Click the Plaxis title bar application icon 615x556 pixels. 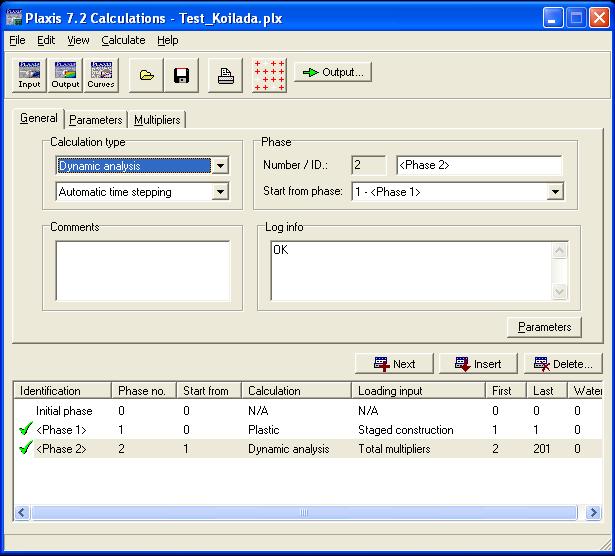(14, 18)
